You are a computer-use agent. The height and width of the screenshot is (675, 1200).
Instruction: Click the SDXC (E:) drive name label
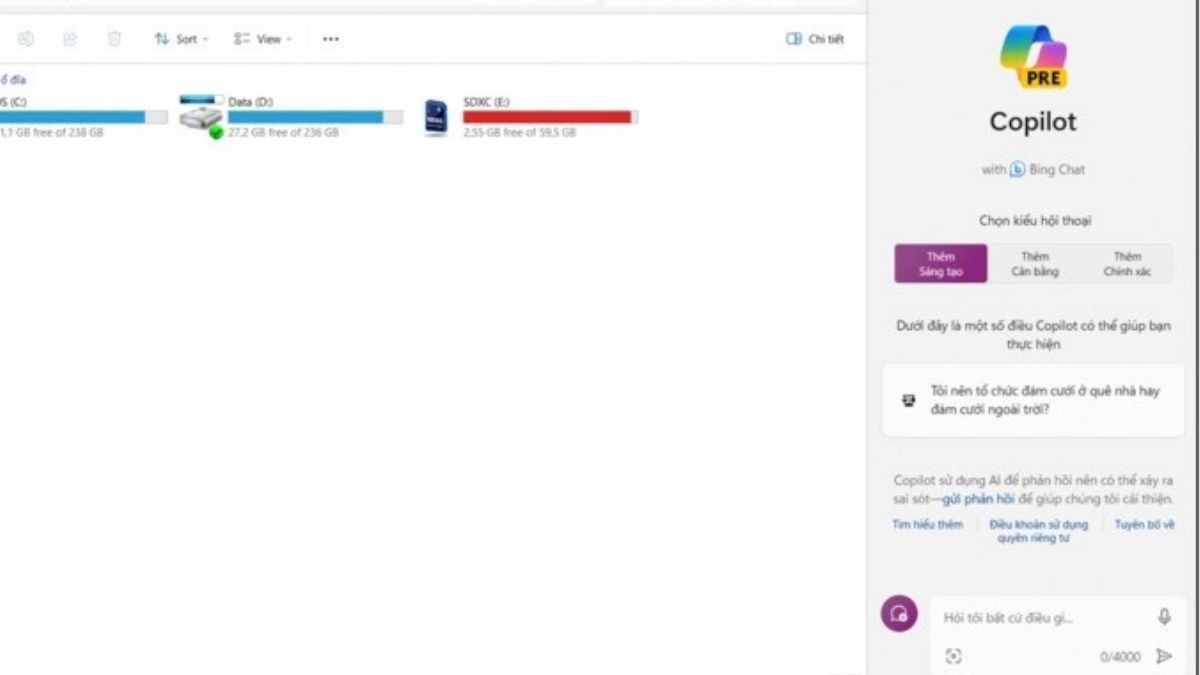pyautogui.click(x=486, y=102)
